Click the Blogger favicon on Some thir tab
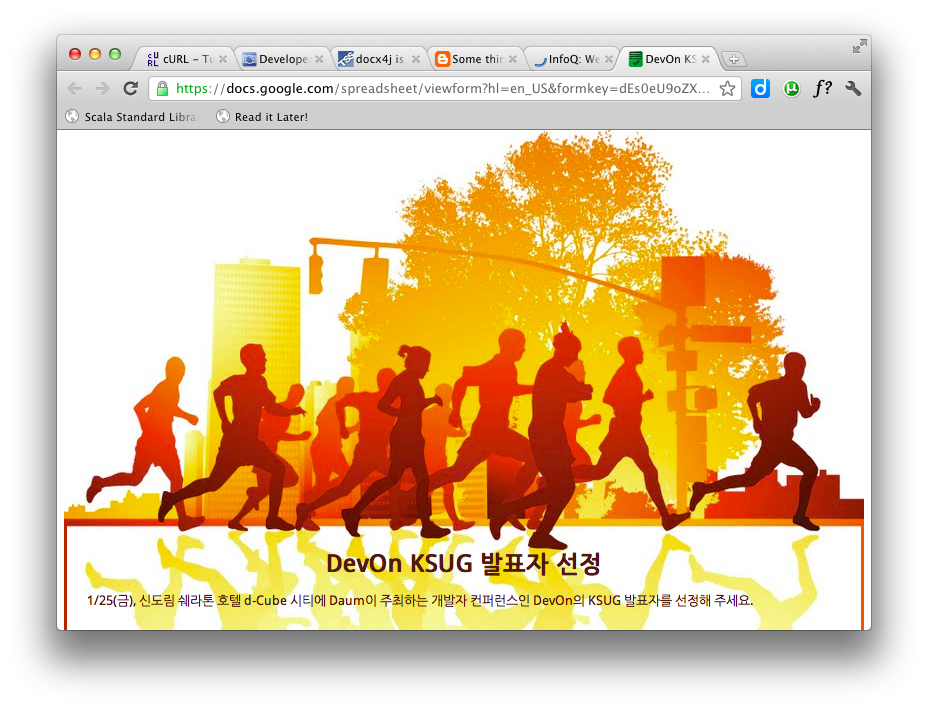 442,59
